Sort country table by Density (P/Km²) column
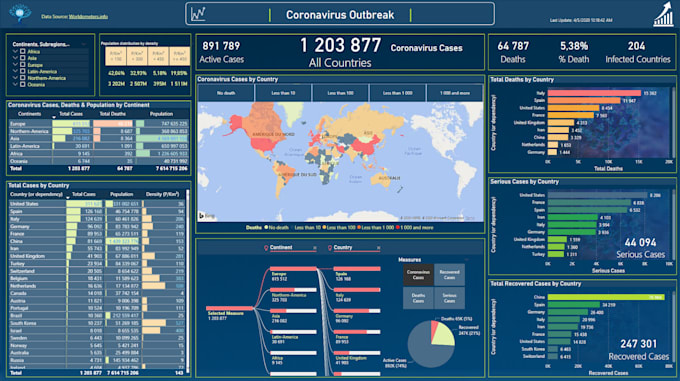This screenshot has height=381, width=680. [162, 194]
